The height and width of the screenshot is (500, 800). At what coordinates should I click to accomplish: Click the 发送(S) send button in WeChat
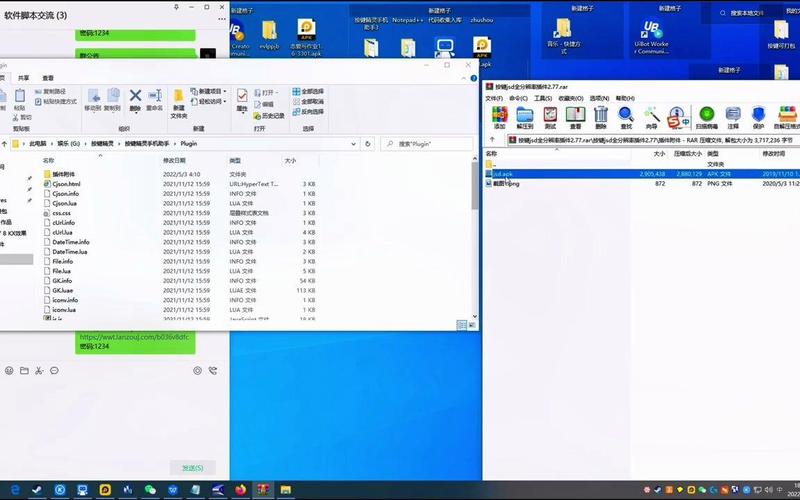192,467
